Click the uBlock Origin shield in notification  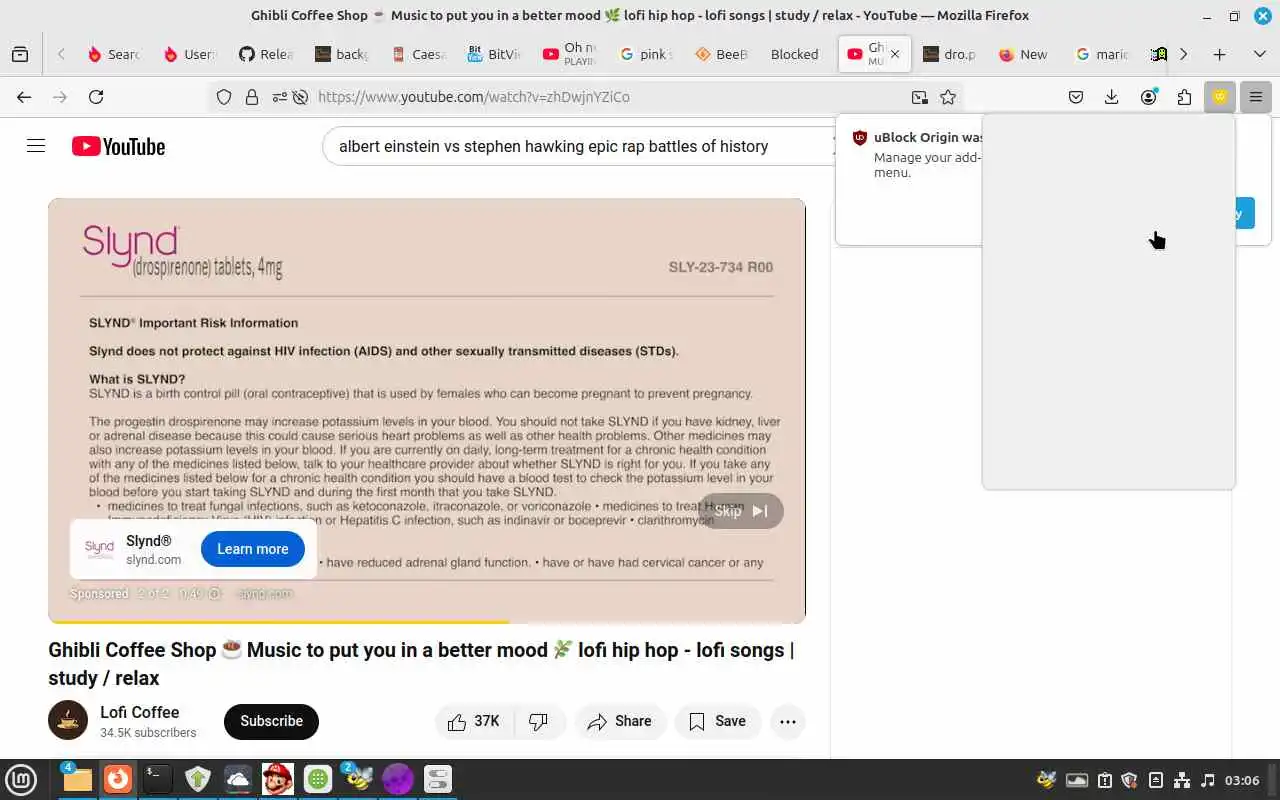(x=859, y=138)
